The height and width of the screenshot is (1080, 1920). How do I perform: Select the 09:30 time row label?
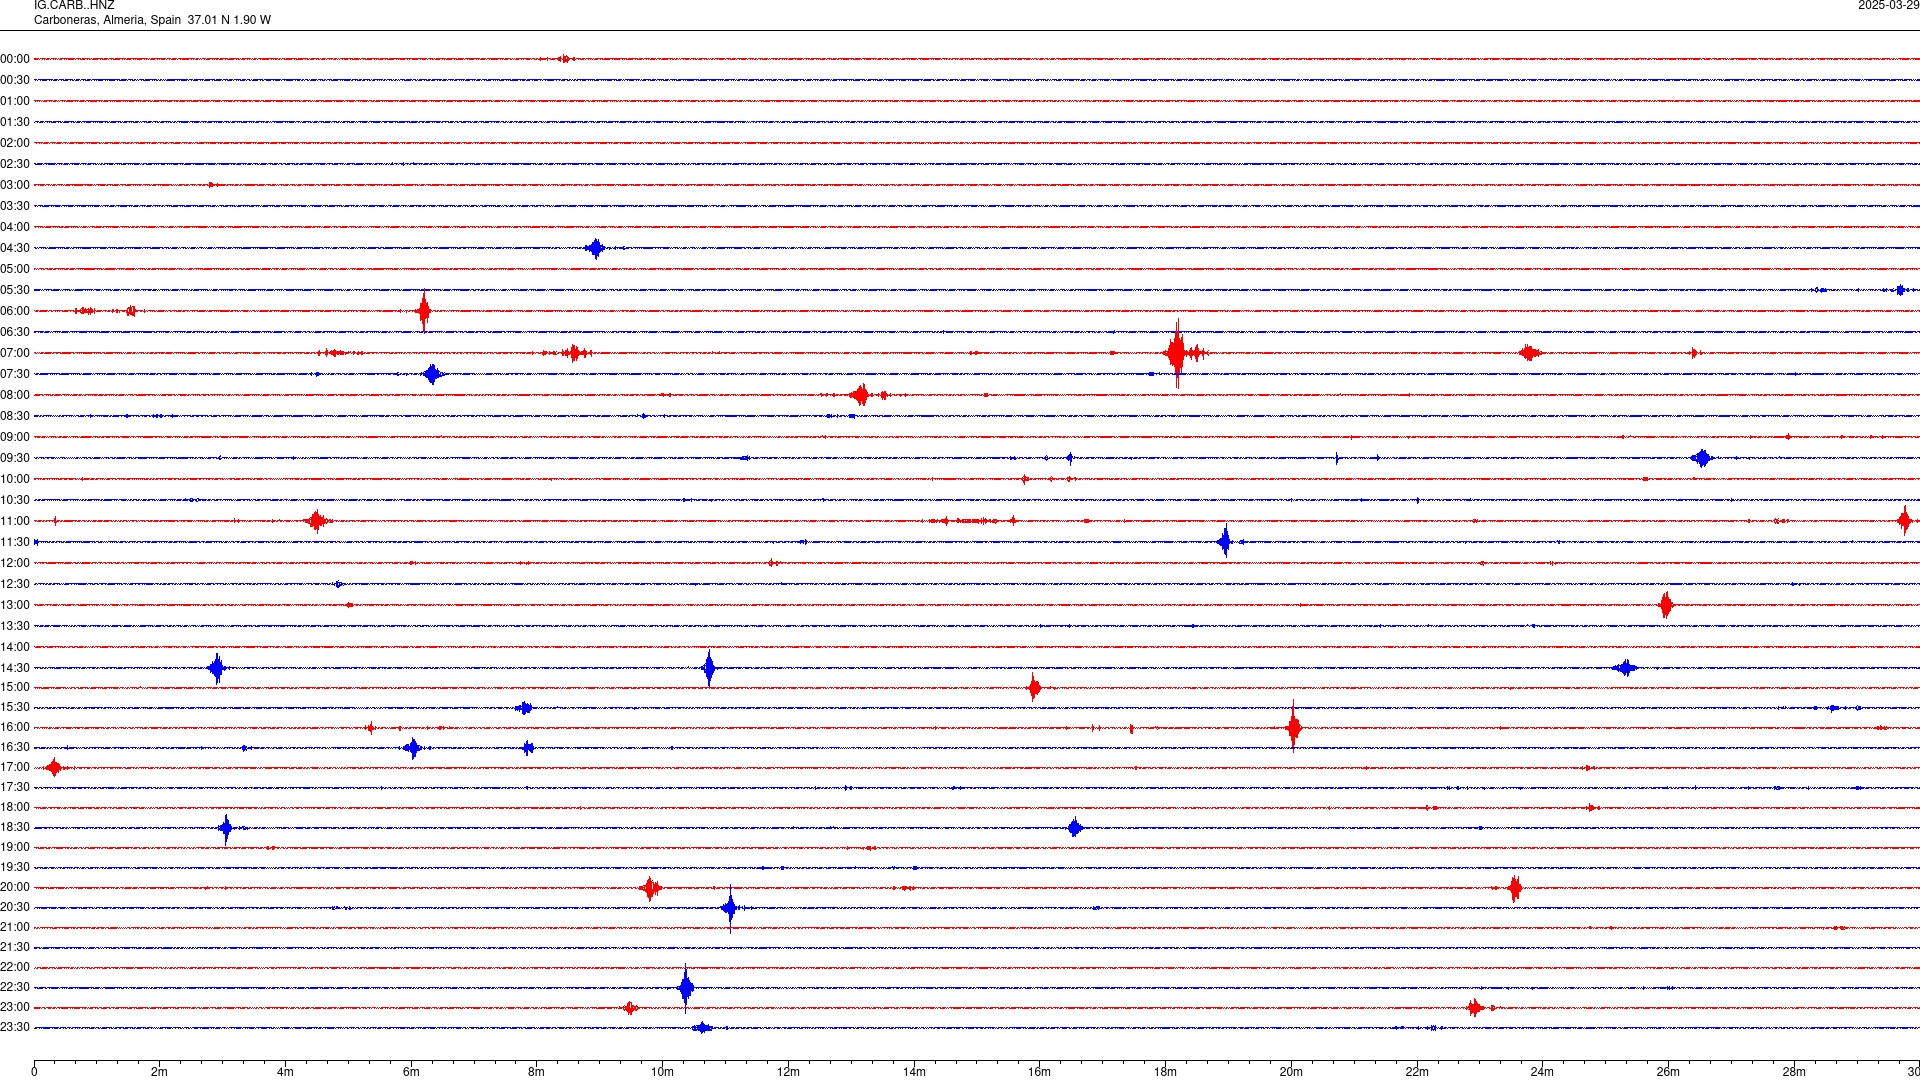(15, 458)
